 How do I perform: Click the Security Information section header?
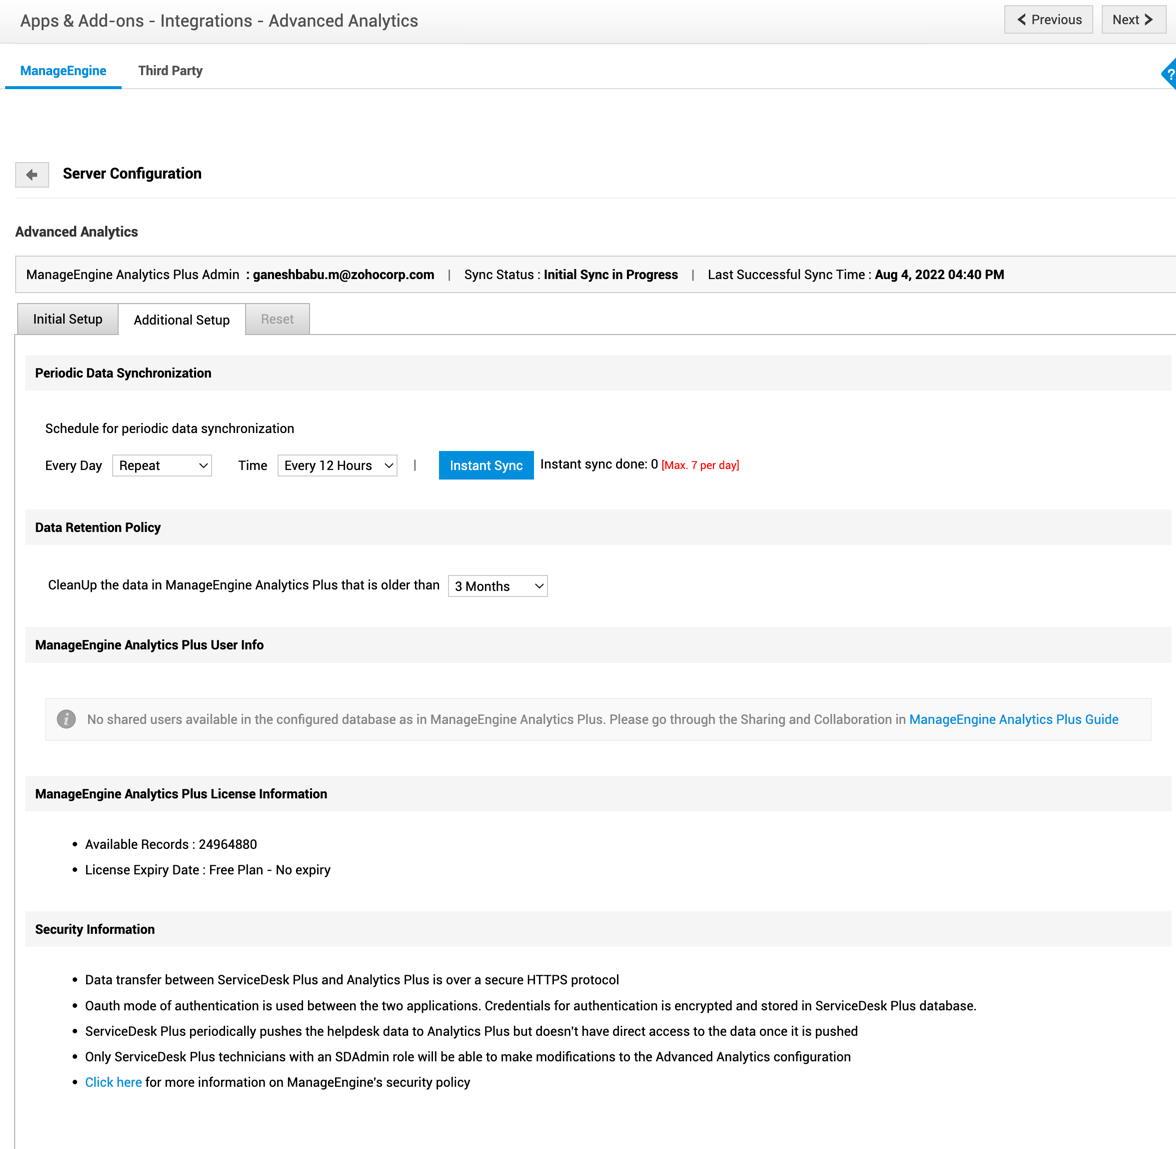95,929
